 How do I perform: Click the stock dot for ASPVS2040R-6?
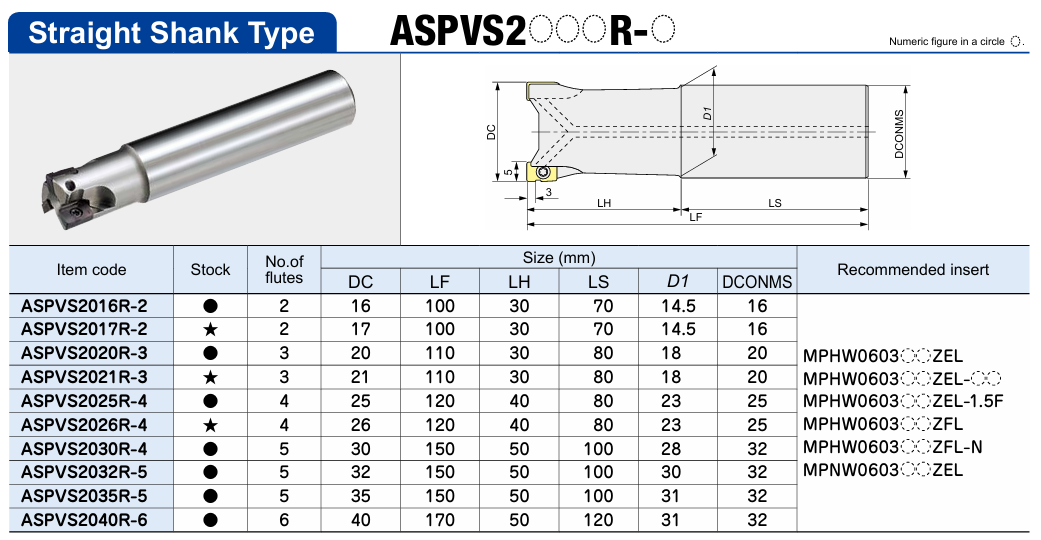click(x=210, y=520)
